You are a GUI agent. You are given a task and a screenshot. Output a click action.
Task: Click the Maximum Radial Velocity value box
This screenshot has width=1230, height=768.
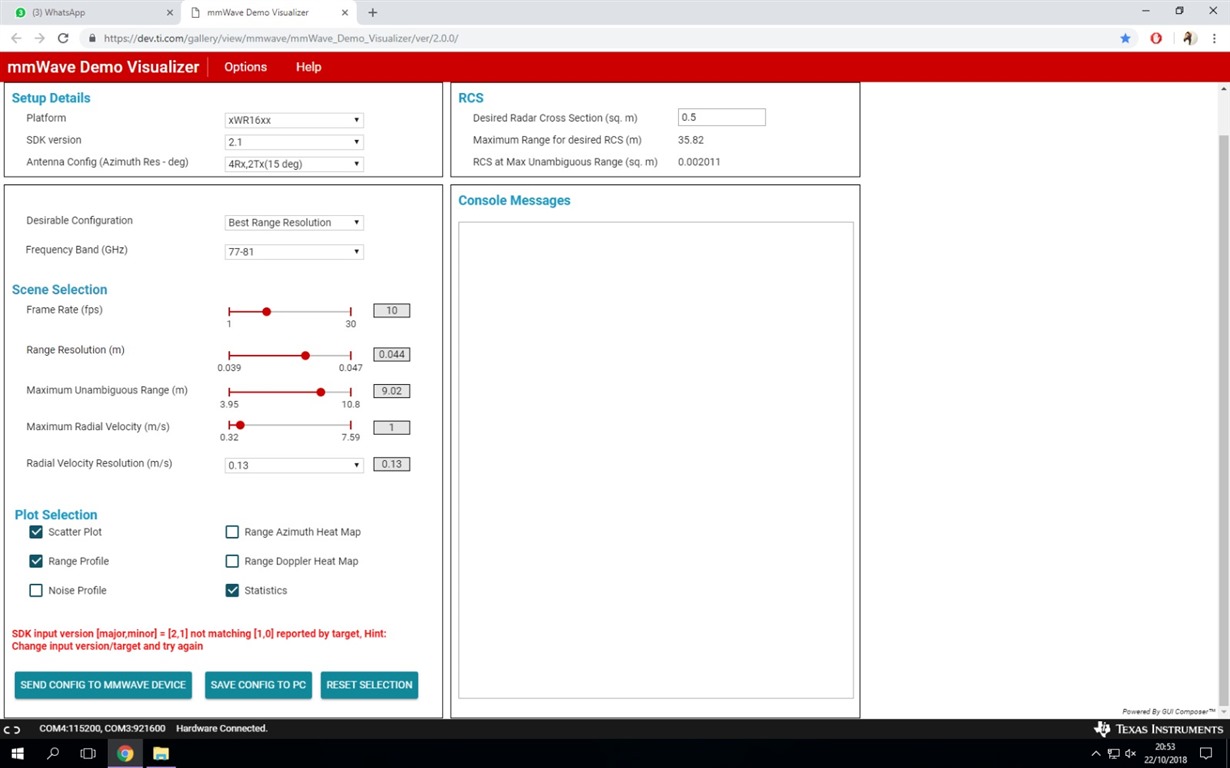click(391, 427)
